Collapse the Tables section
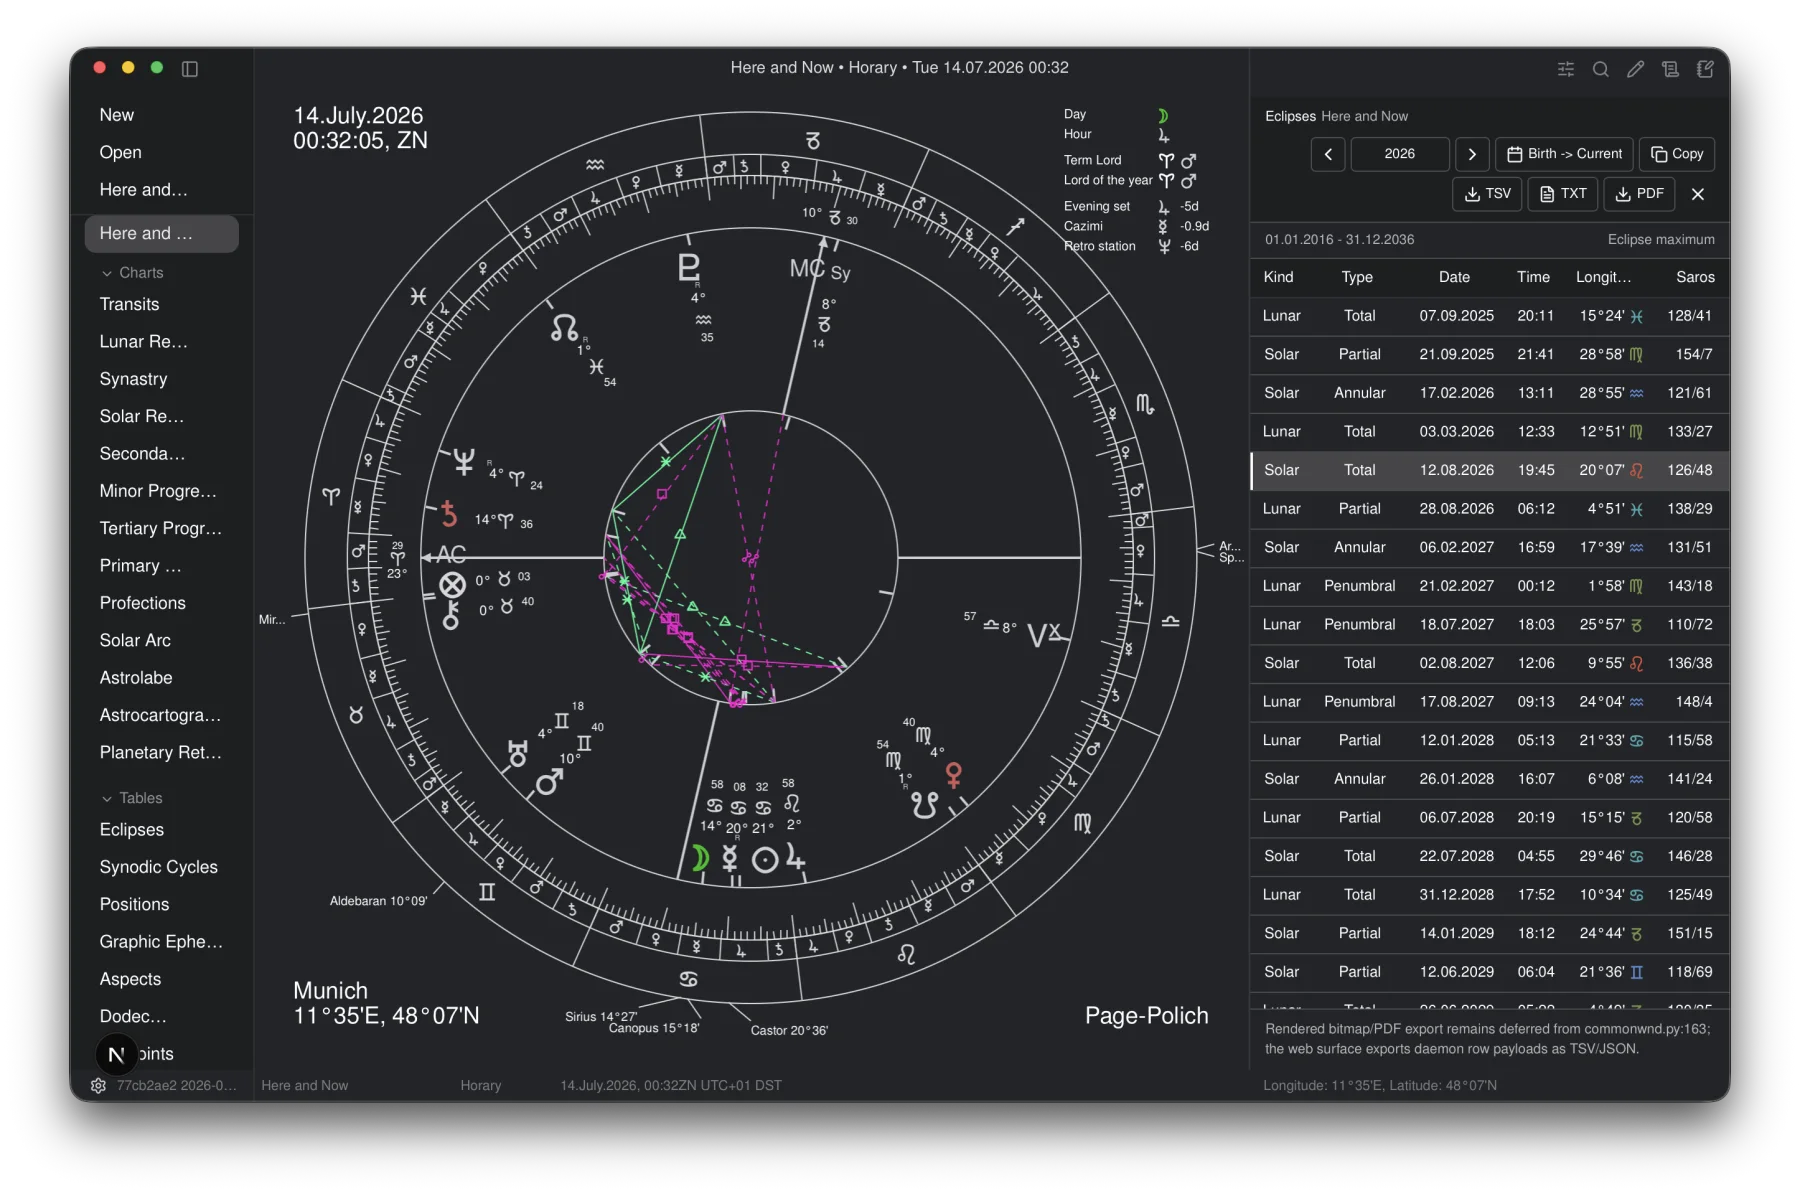The height and width of the screenshot is (1194, 1800). pyautogui.click(x=131, y=798)
